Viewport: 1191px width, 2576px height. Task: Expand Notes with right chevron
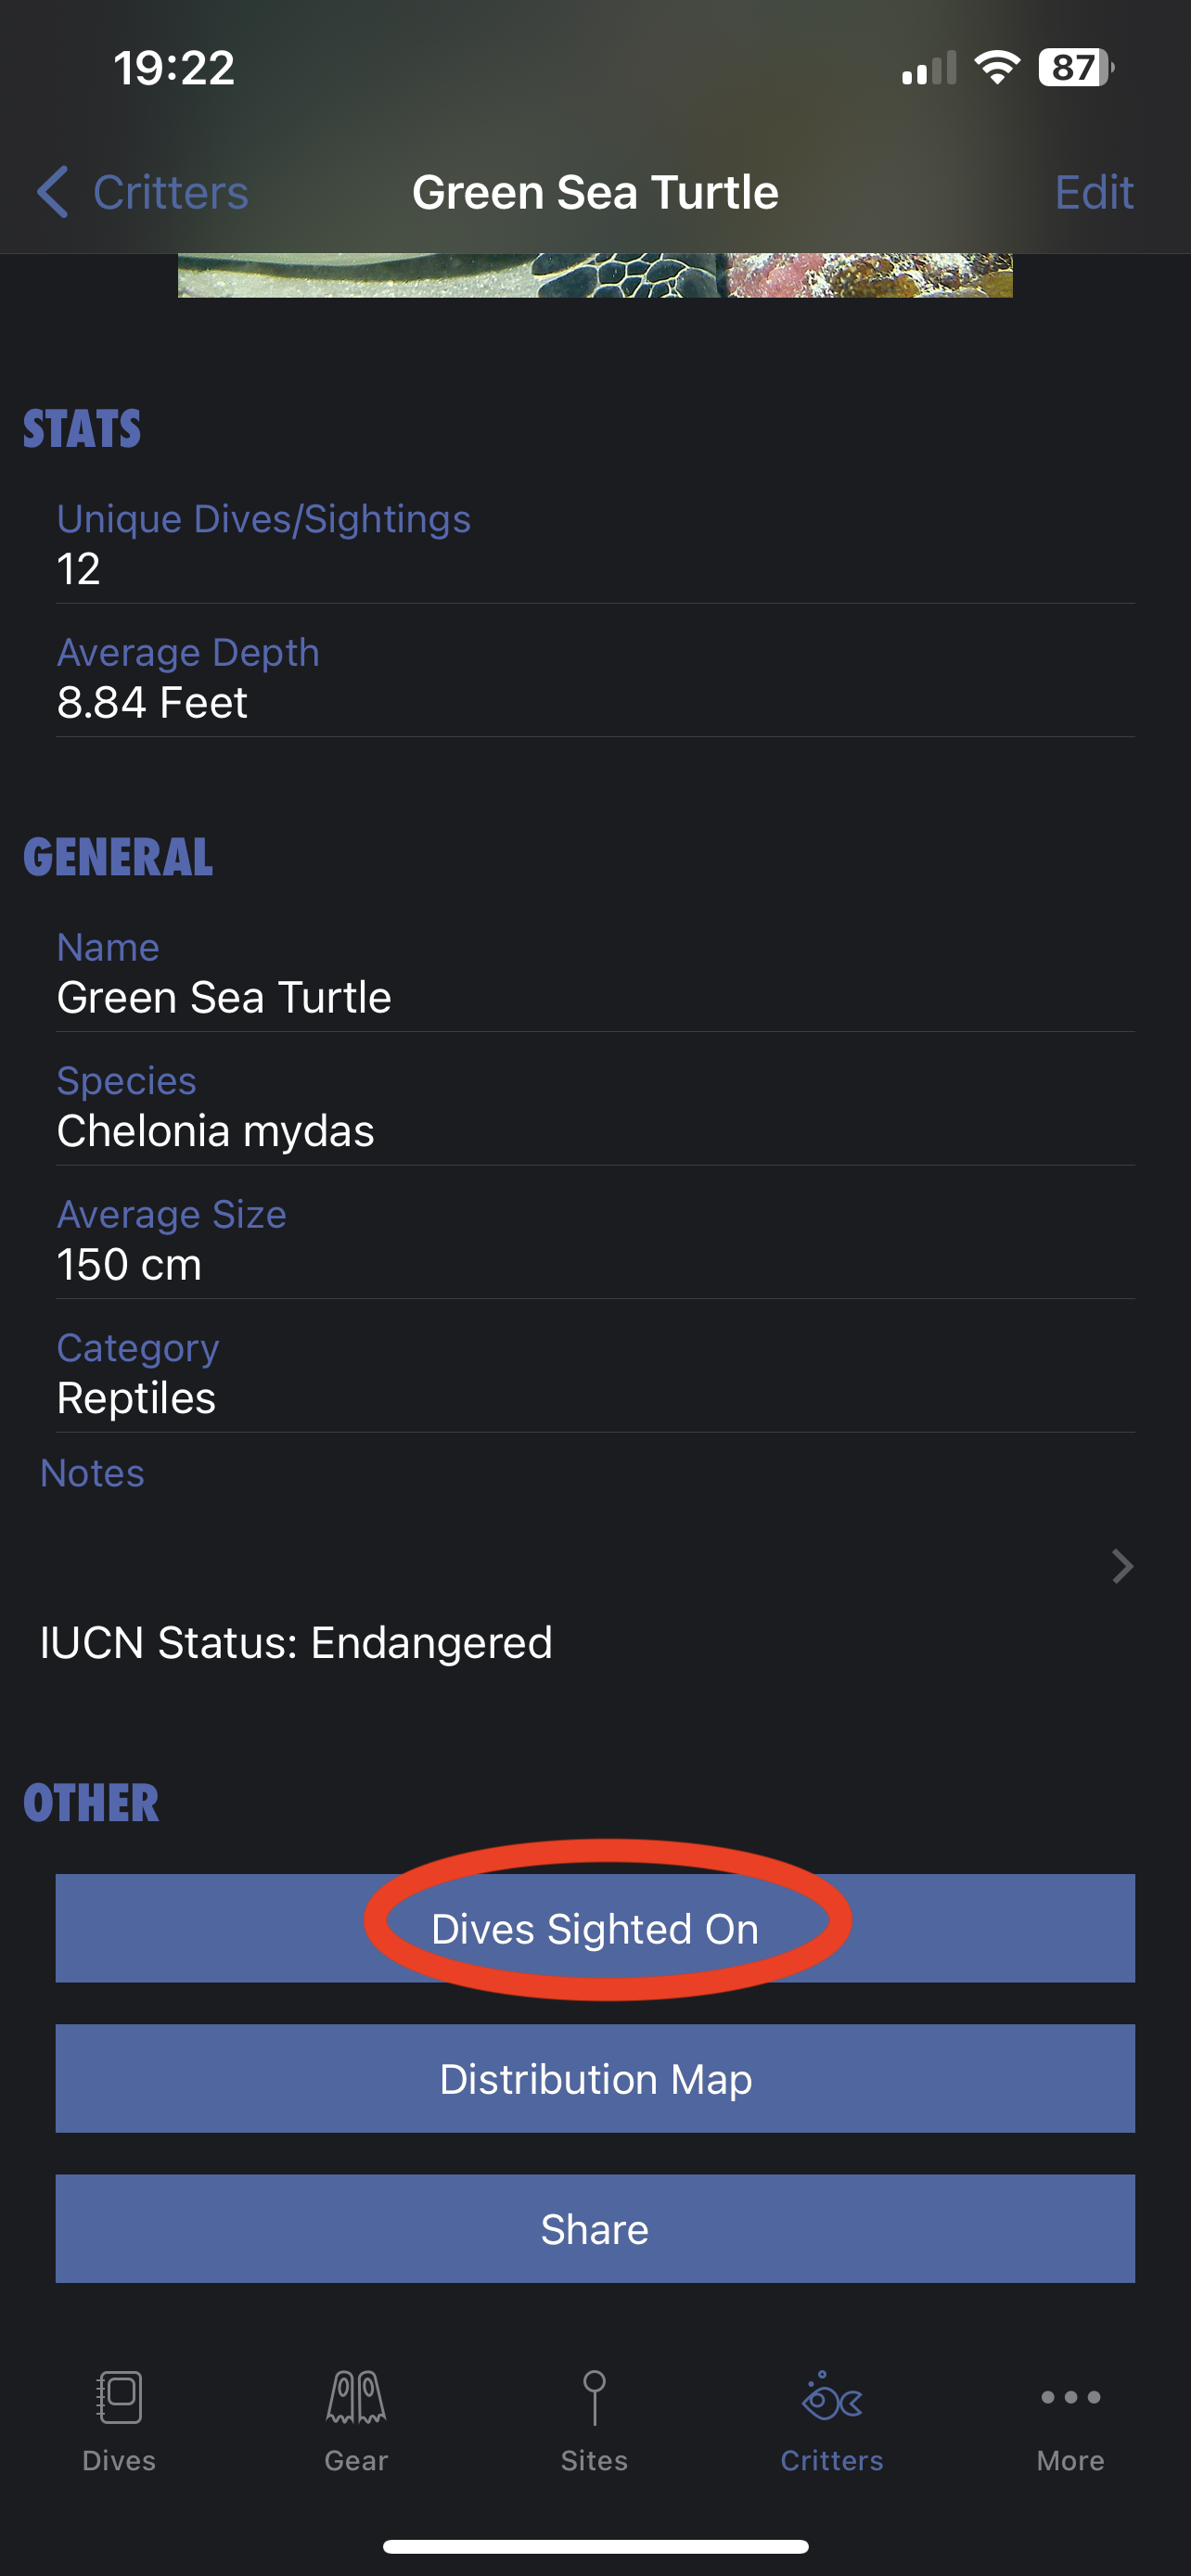(1122, 1566)
